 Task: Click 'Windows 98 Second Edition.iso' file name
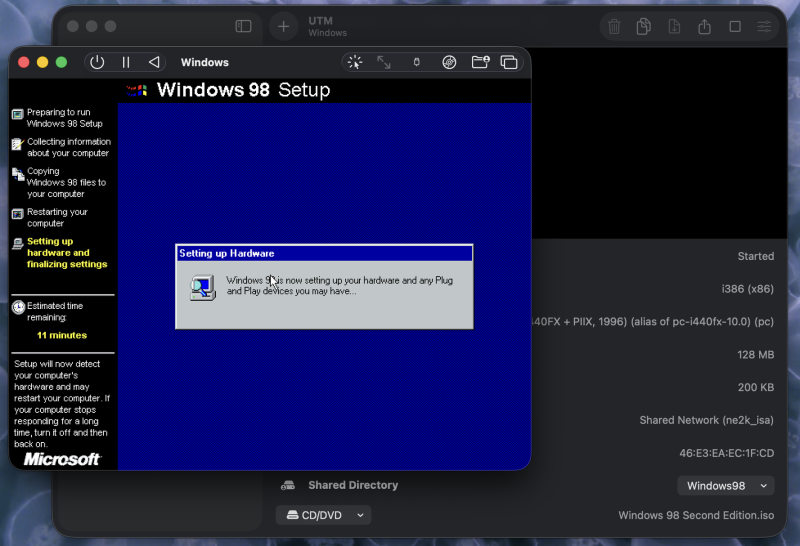[696, 515]
